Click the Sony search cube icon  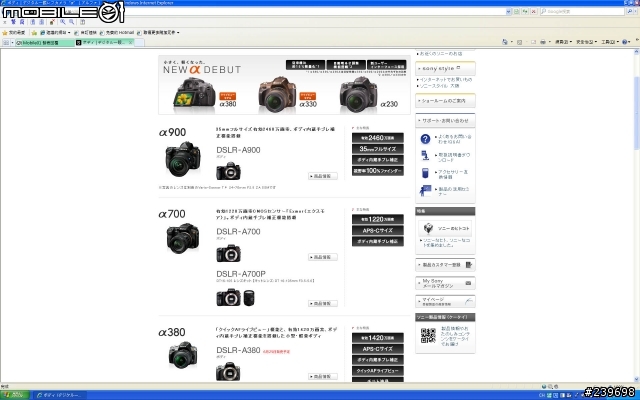pos(428,228)
